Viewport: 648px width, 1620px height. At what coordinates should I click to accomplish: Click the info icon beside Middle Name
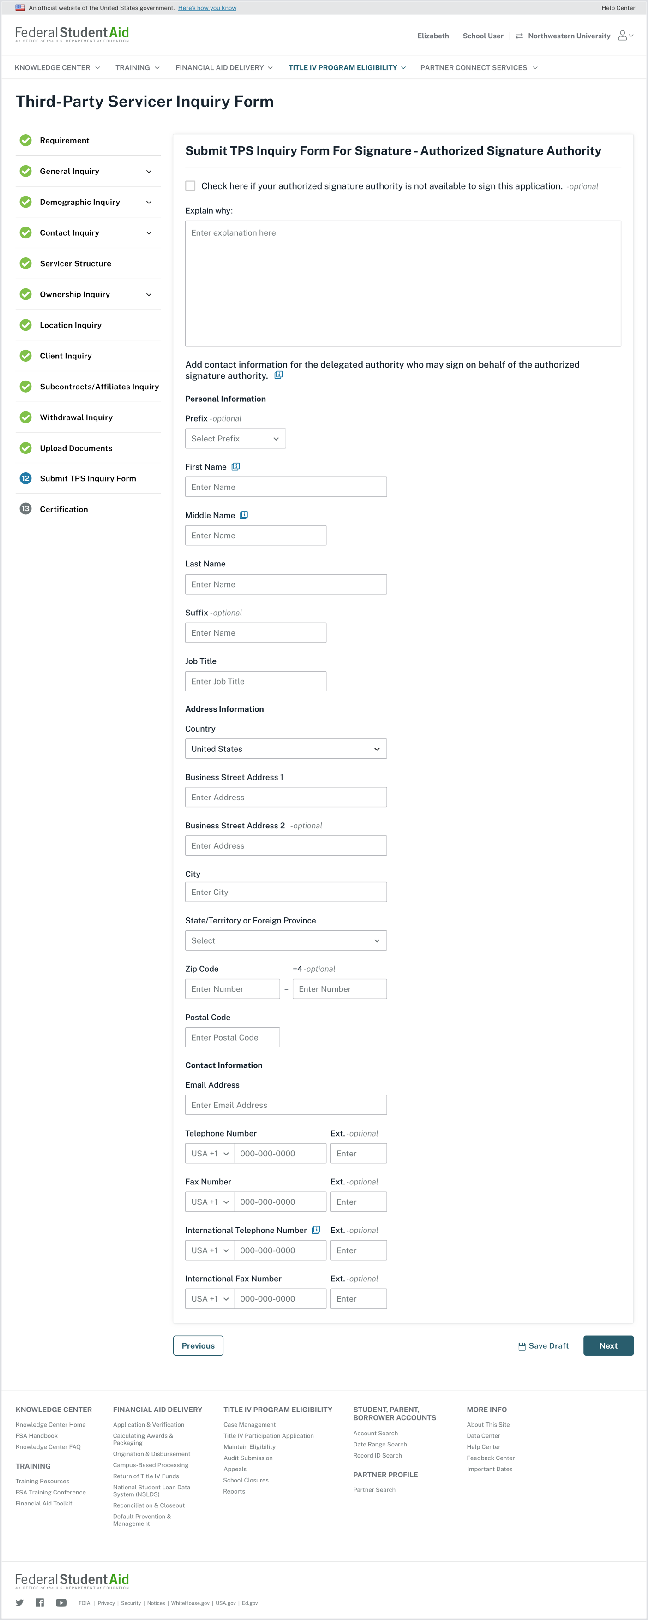[244, 515]
